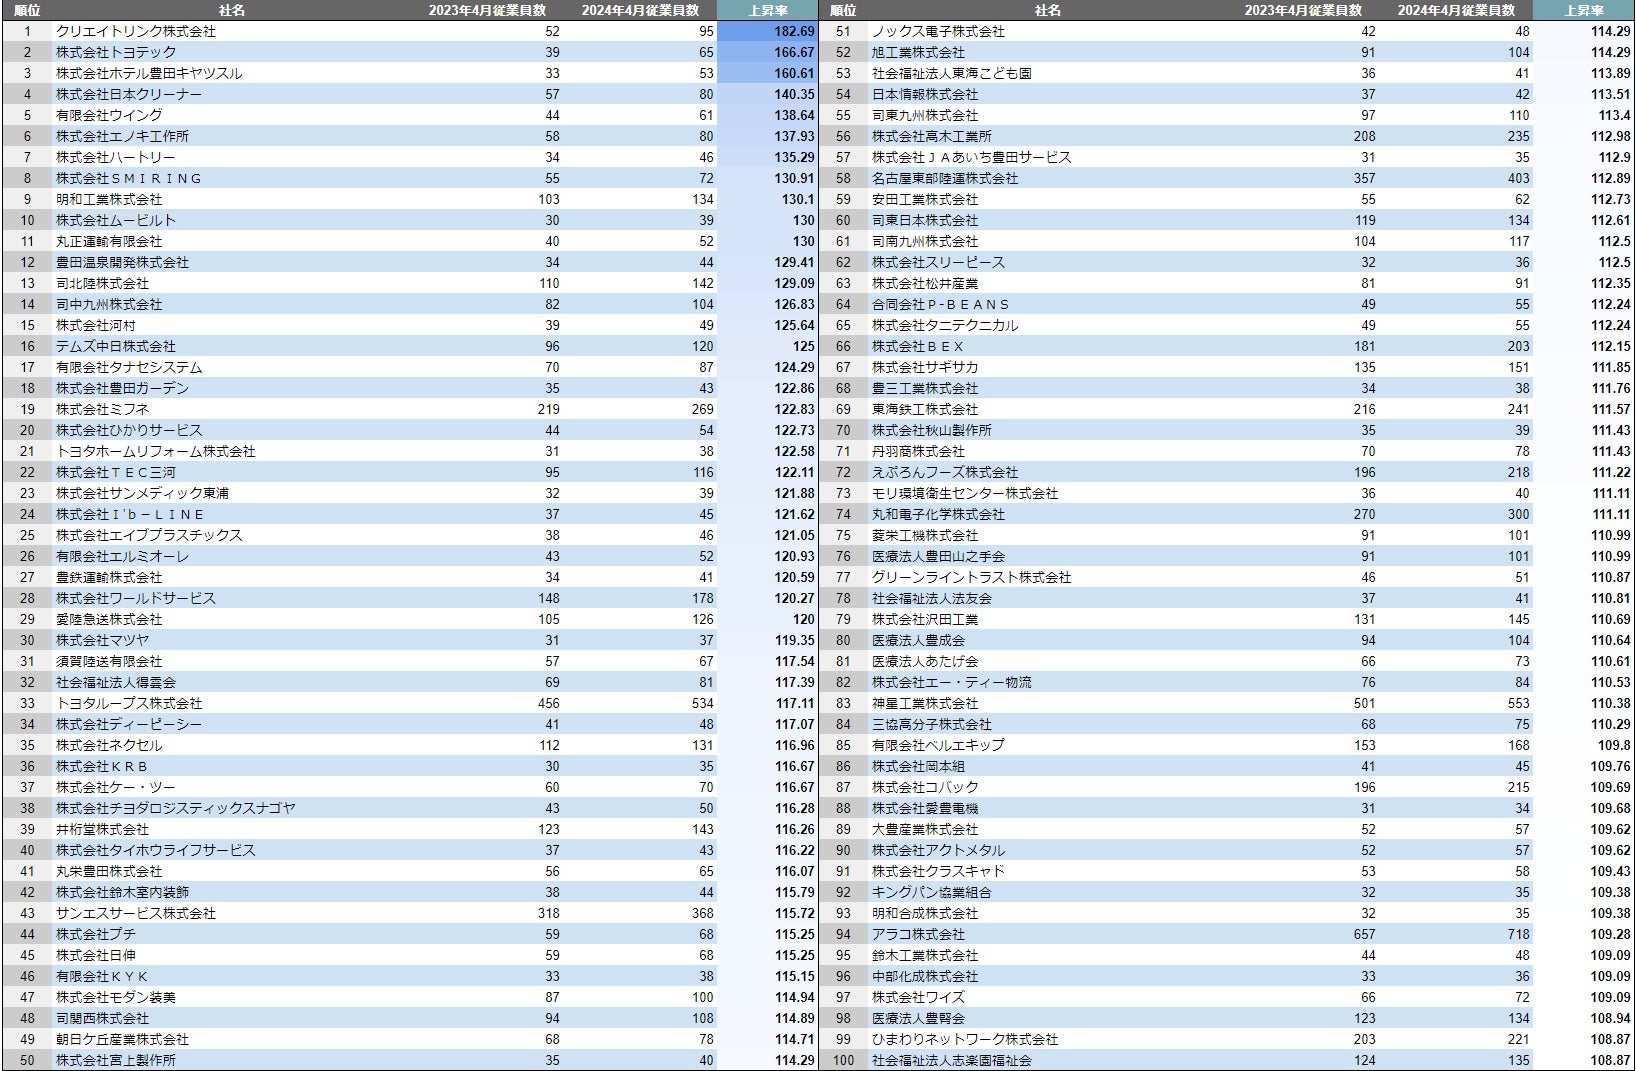The height and width of the screenshot is (1071, 1636).
Task: Click the サンエスサービス株式会社 cell
Action: [136, 913]
